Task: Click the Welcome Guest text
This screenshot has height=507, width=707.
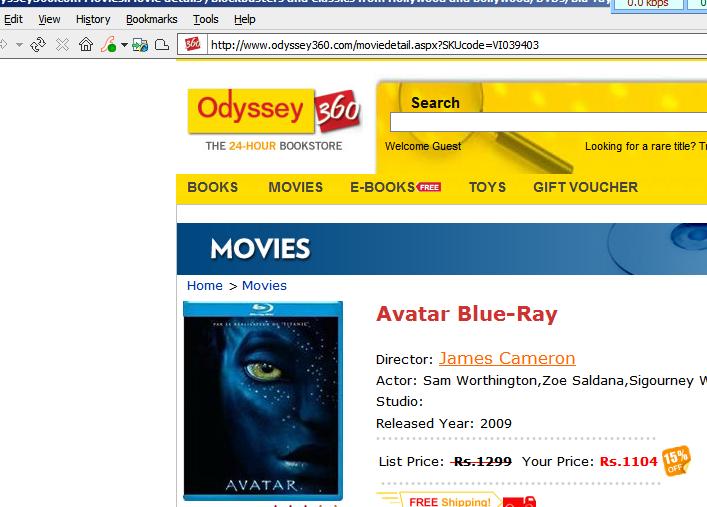Action: [x=423, y=146]
